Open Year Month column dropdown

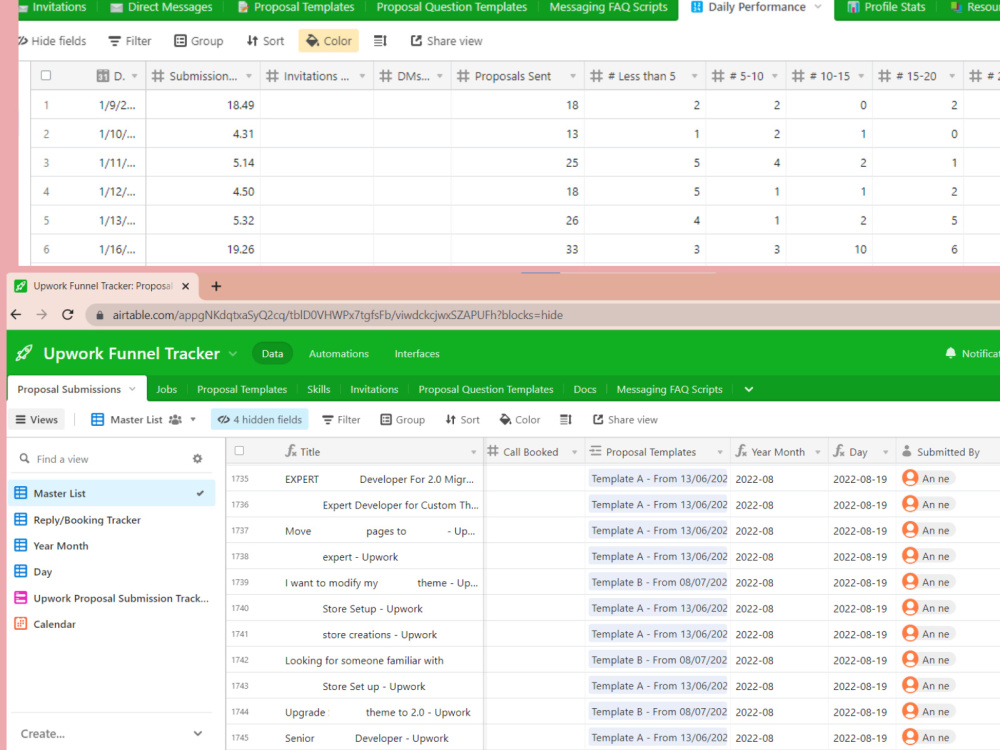tap(818, 452)
